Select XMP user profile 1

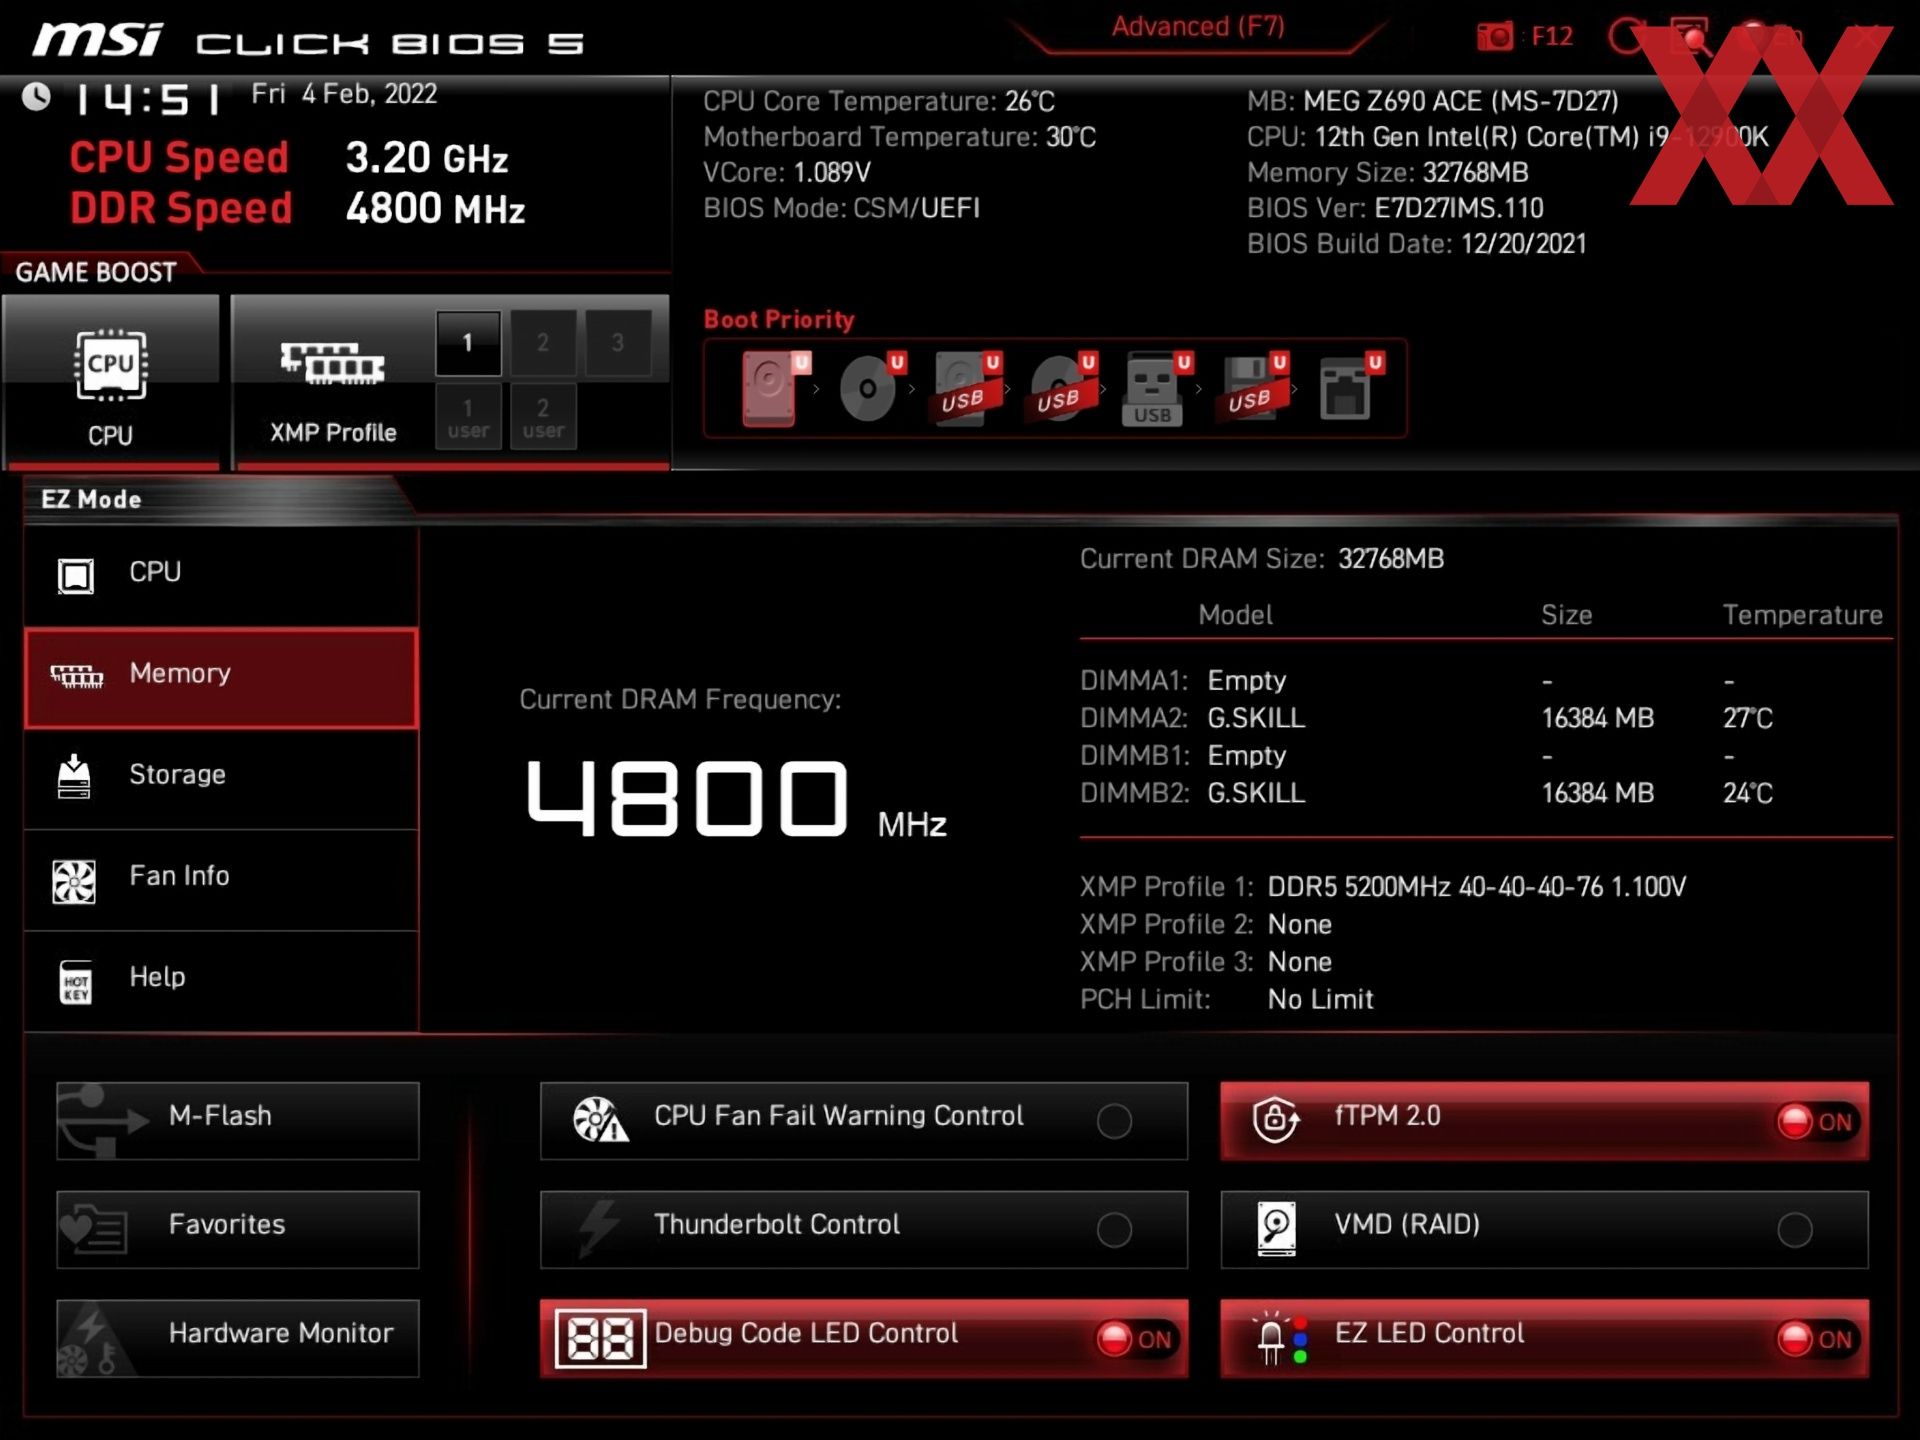pos(468,417)
